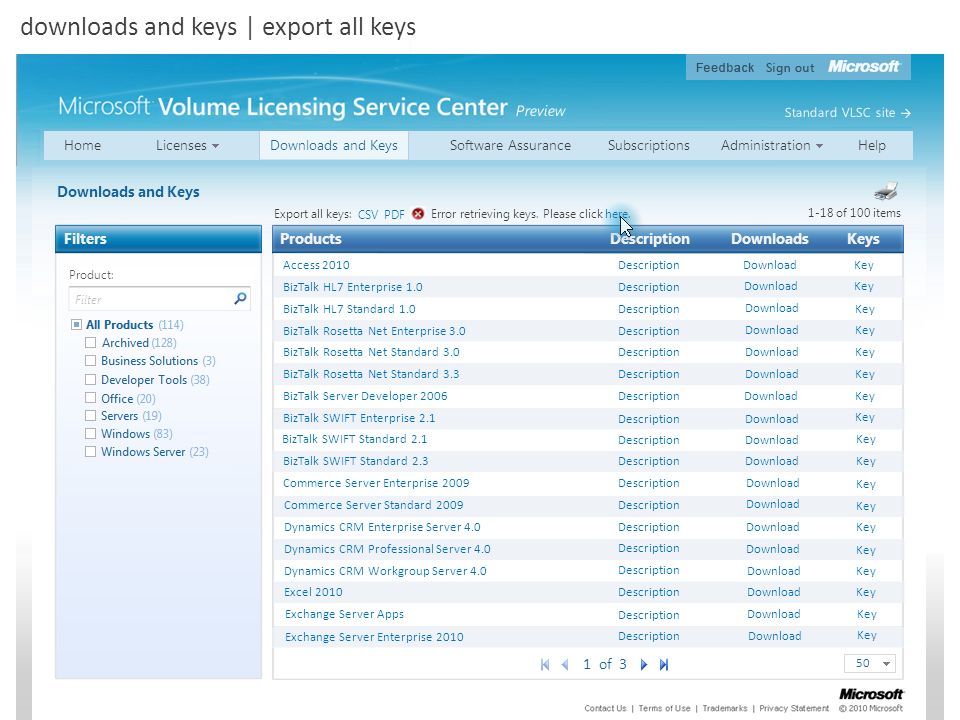The width and height of the screenshot is (960, 720).
Task: Go to the next page arrow
Action: click(x=643, y=664)
